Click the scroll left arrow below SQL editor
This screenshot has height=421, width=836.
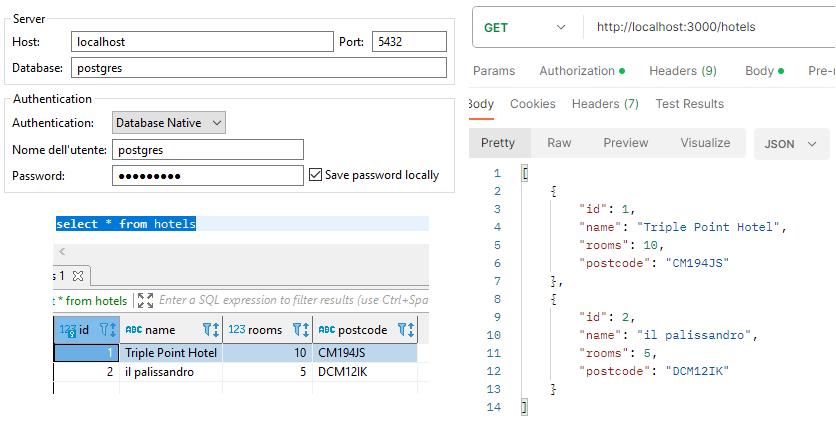coord(62,252)
